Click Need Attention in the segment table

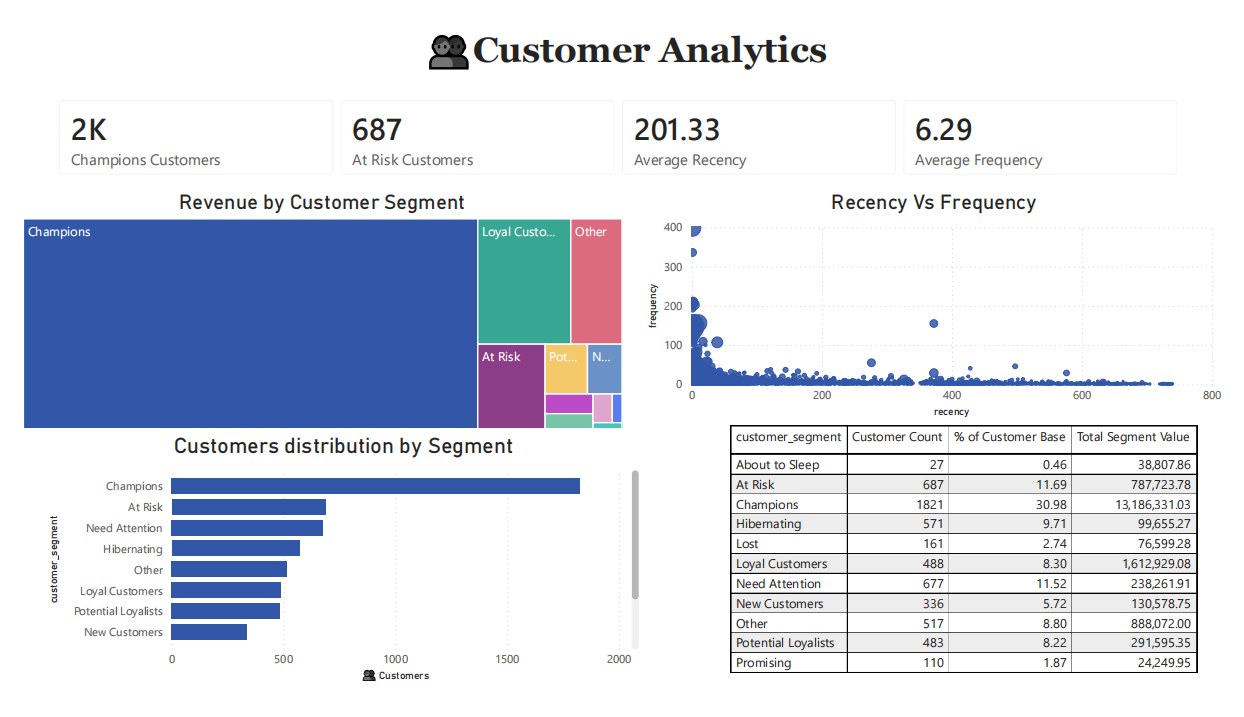(x=778, y=584)
